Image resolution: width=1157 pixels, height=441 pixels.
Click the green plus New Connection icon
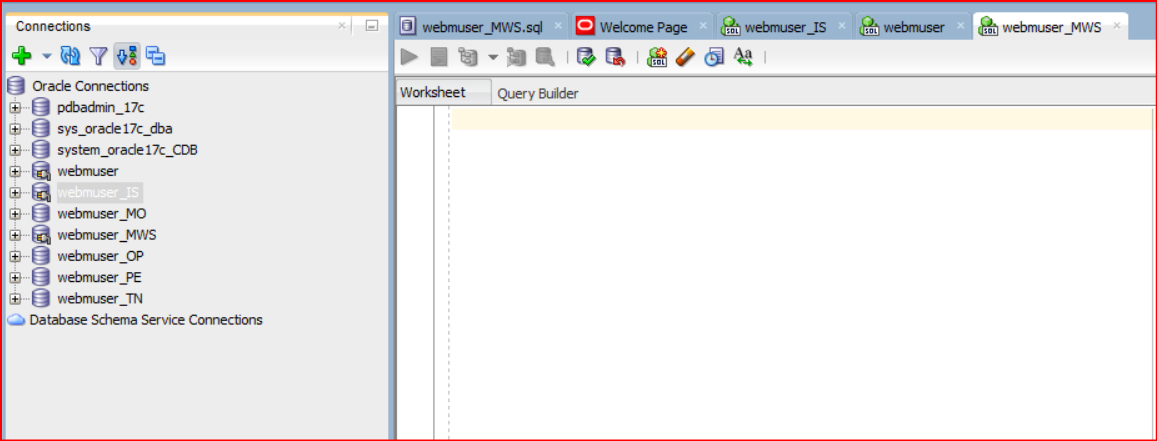coord(22,55)
